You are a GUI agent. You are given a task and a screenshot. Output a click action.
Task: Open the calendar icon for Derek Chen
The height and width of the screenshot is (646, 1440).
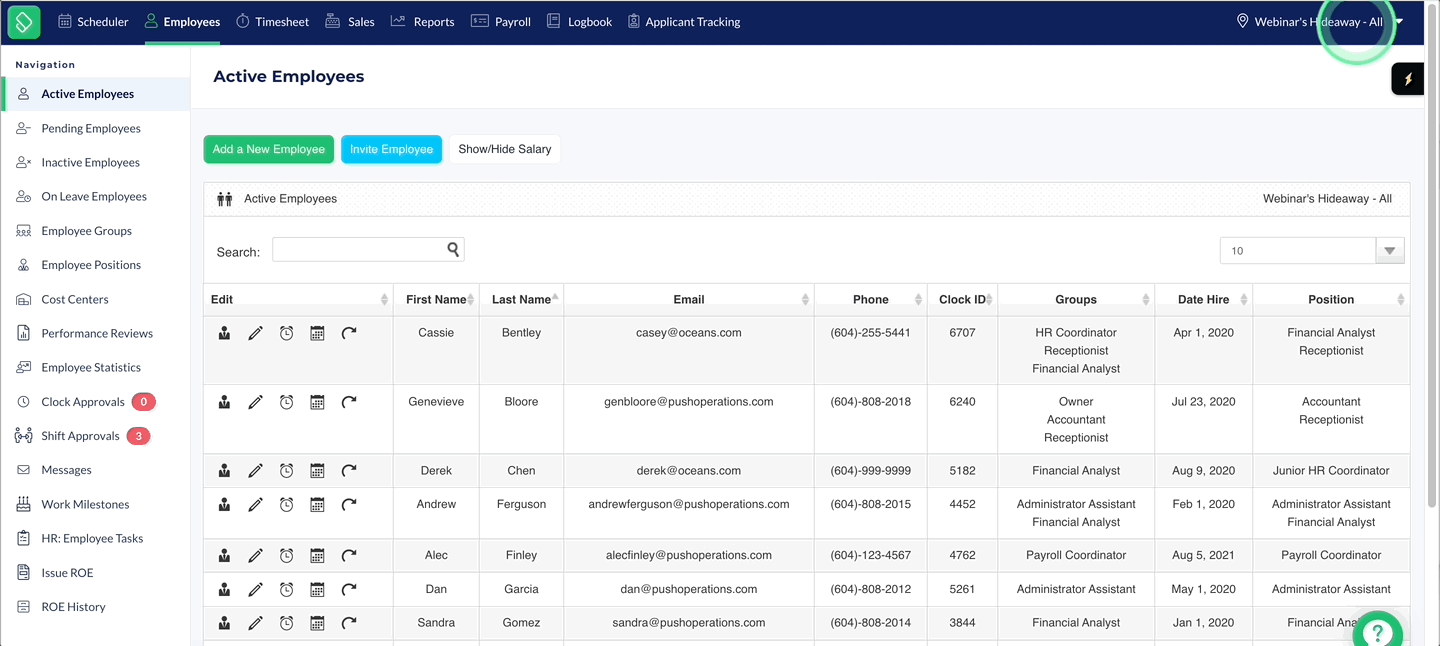coord(317,471)
